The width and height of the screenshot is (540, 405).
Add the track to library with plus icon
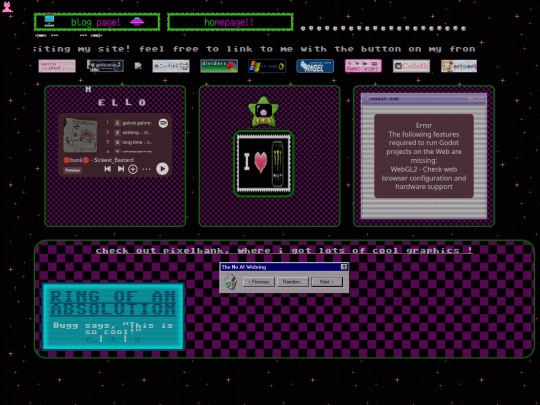click(133, 169)
